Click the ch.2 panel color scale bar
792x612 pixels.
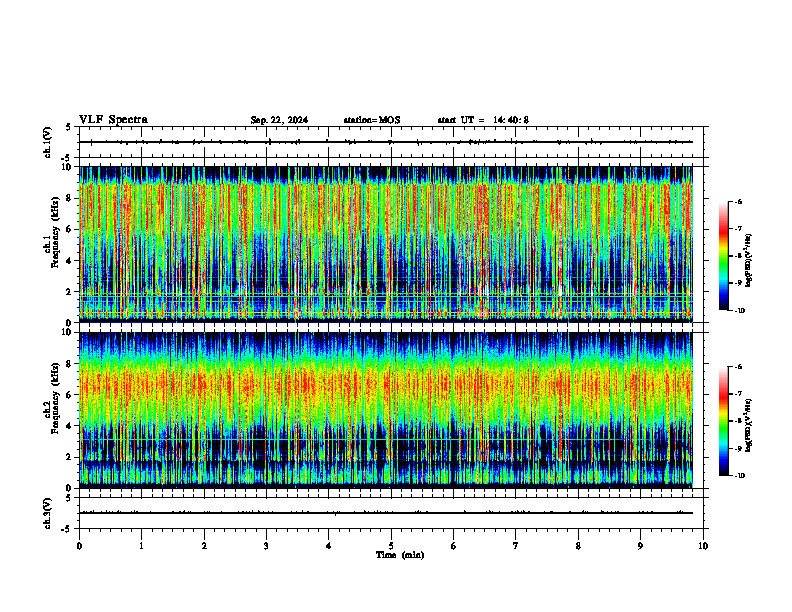pyautogui.click(x=723, y=421)
